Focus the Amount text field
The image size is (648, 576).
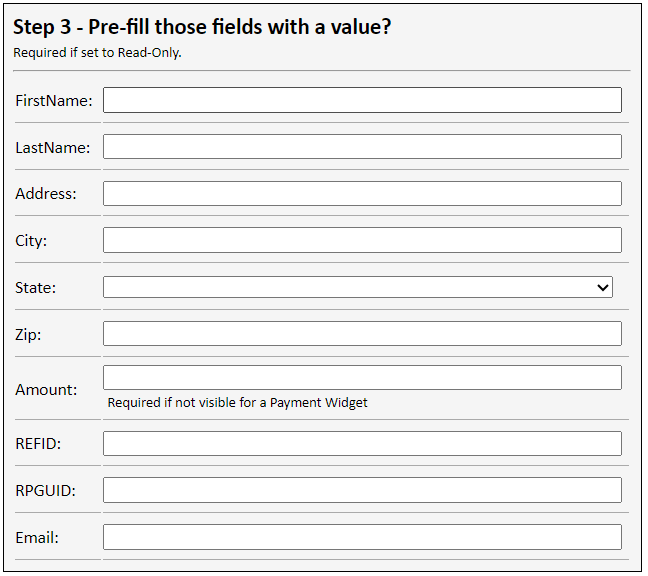362,377
